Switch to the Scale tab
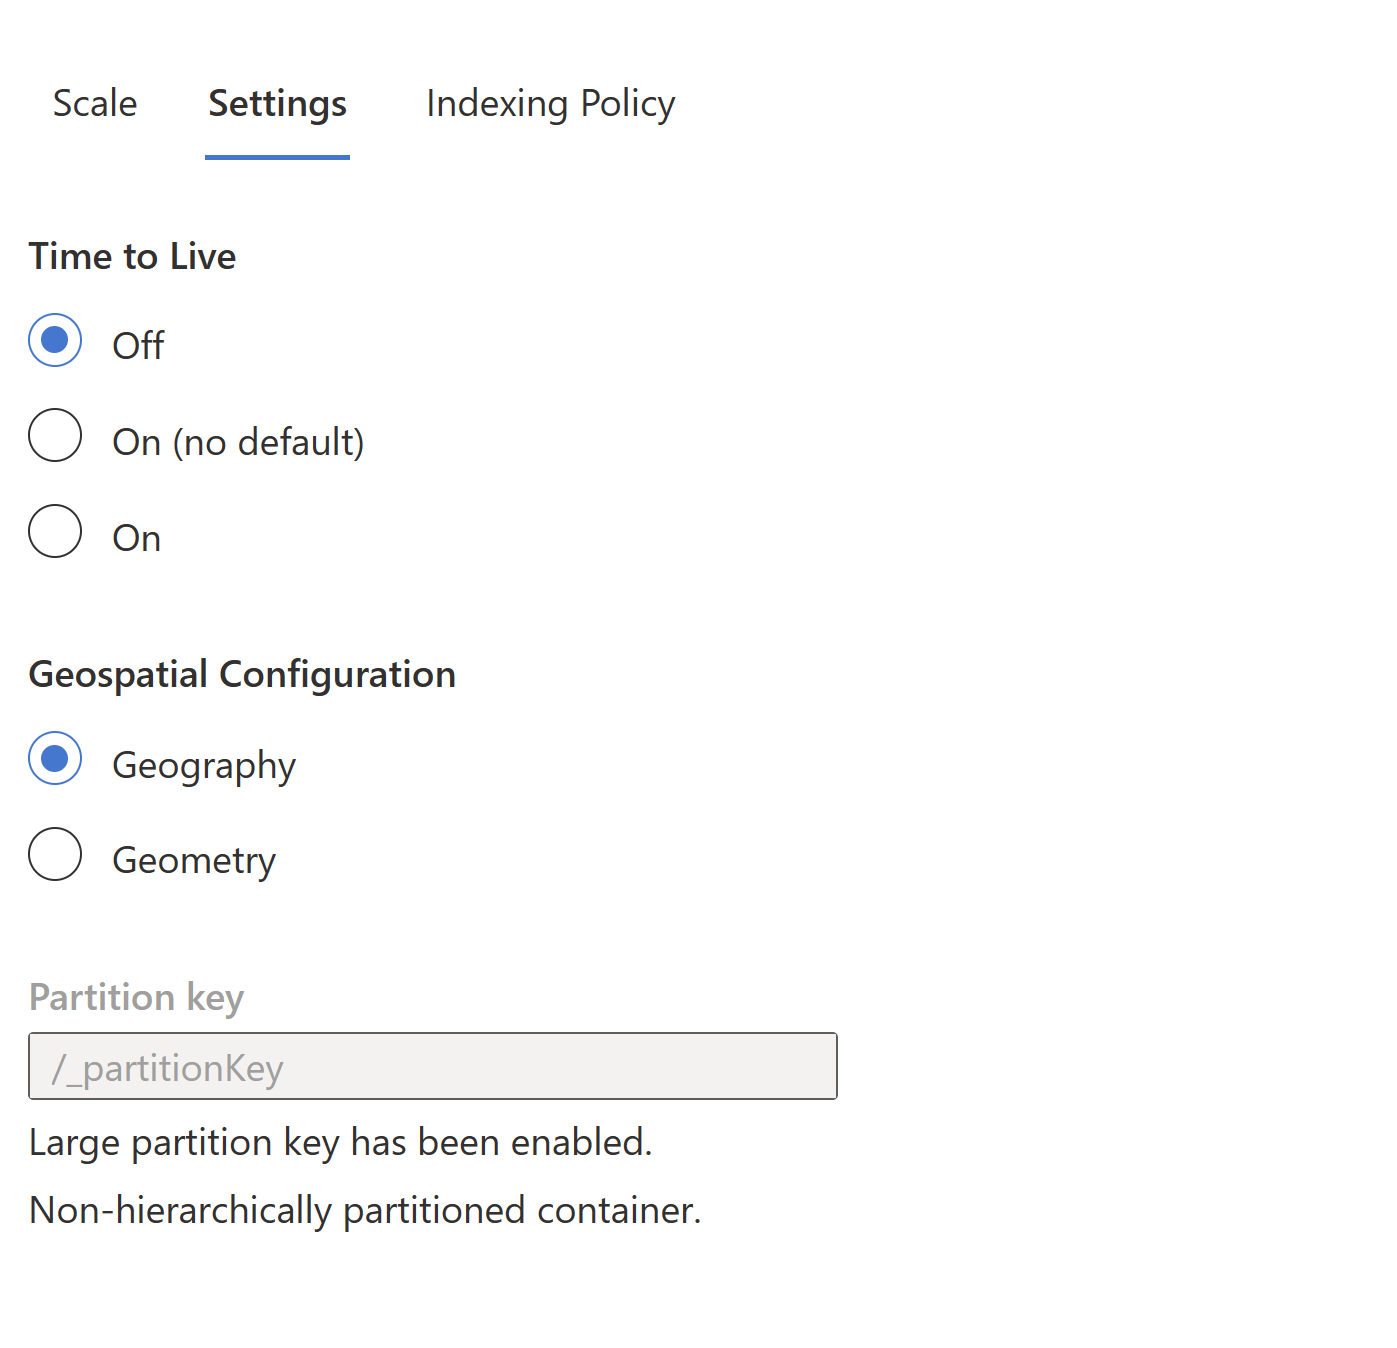This screenshot has height=1348, width=1397. pos(95,103)
